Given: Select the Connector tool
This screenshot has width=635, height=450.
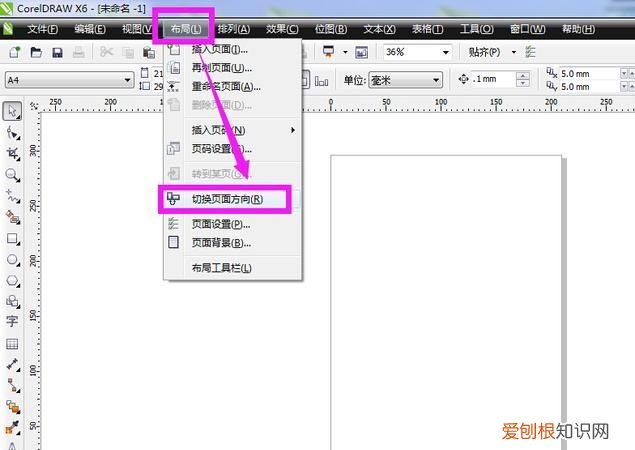Looking at the screenshot, I should pyautogui.click(x=12, y=385).
